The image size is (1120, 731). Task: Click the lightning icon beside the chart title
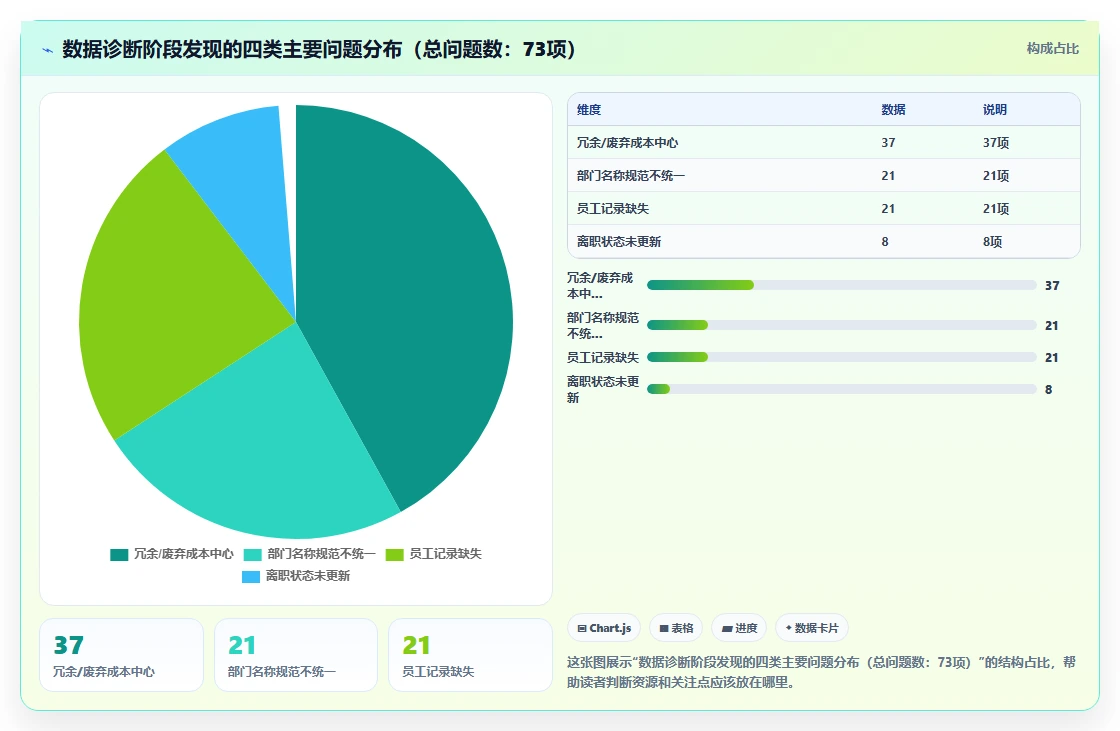click(48, 50)
